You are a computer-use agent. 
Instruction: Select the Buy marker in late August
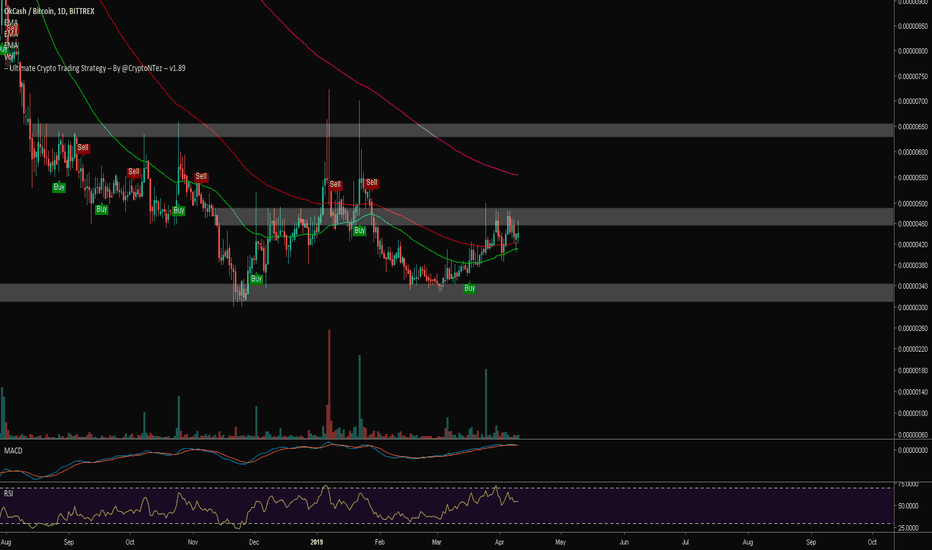pos(59,187)
